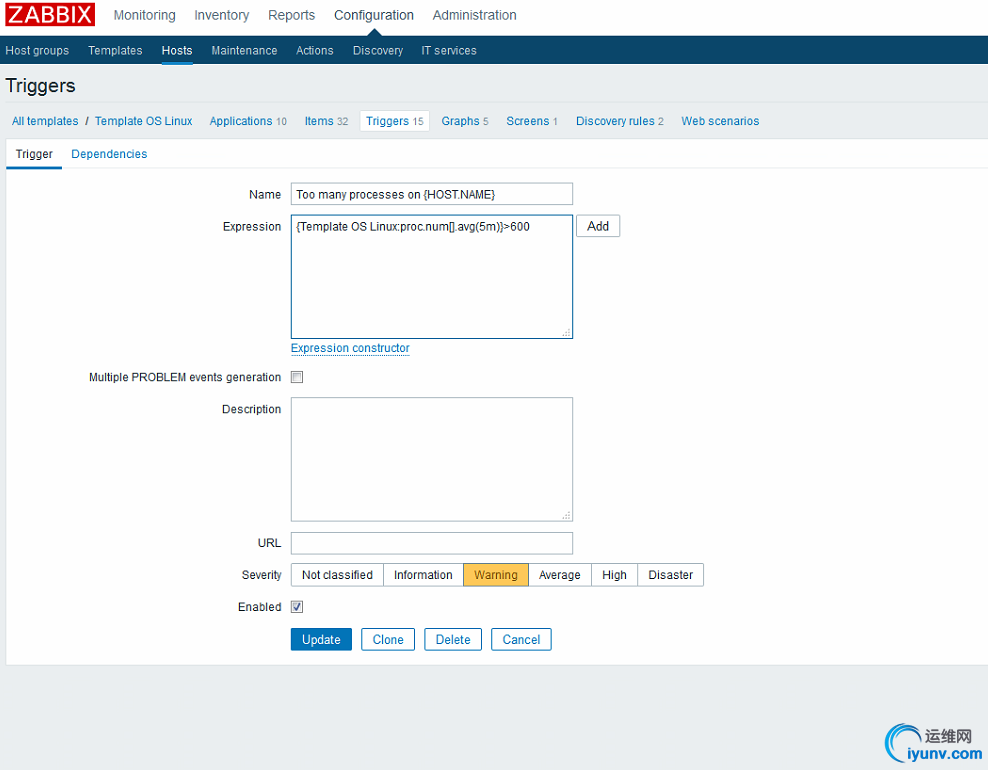
Task: Click the Clone button
Action: pyautogui.click(x=388, y=640)
